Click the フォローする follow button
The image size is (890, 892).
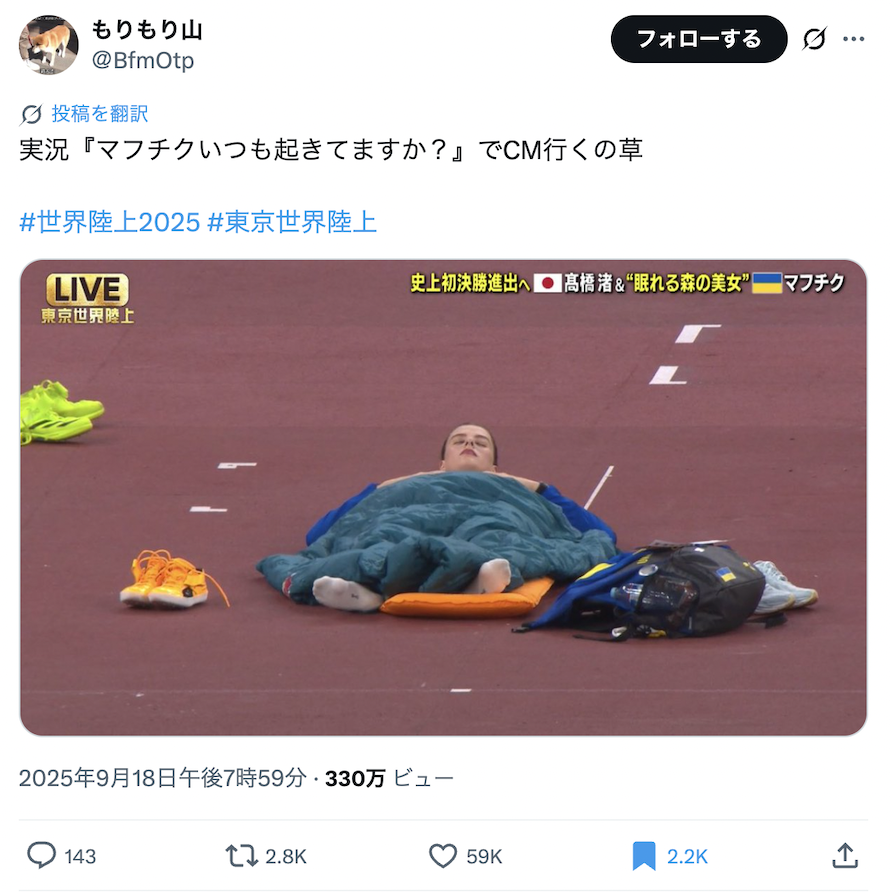coord(699,39)
